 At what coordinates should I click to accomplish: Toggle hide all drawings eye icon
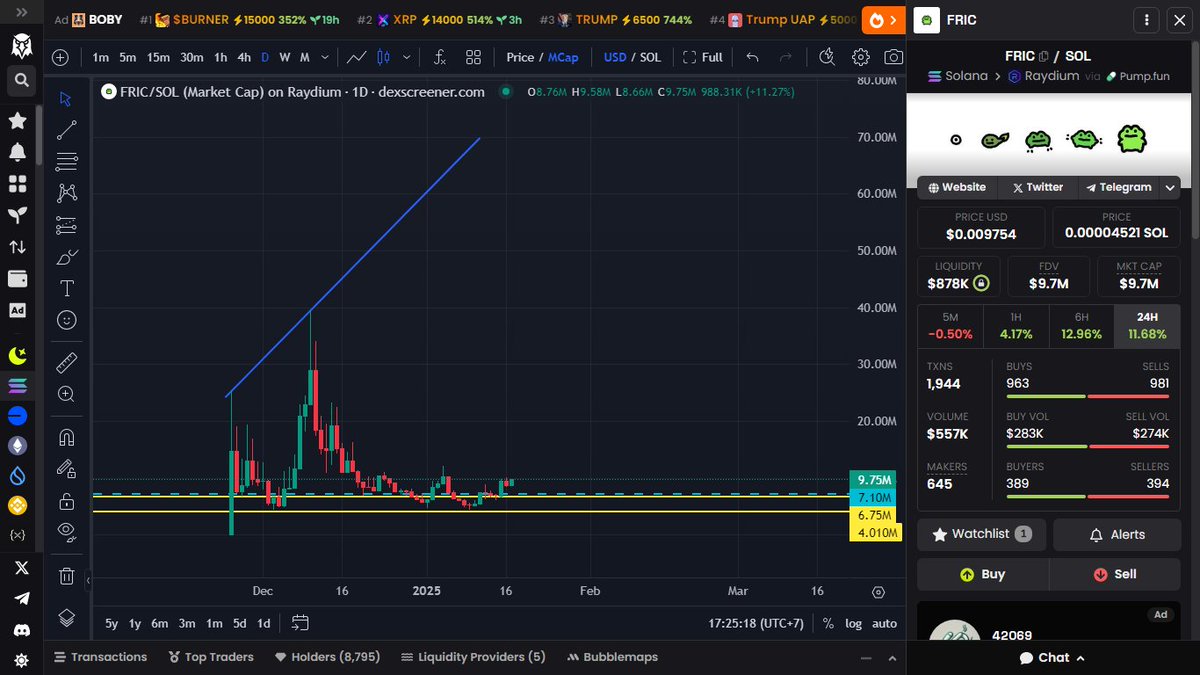pyautogui.click(x=66, y=531)
